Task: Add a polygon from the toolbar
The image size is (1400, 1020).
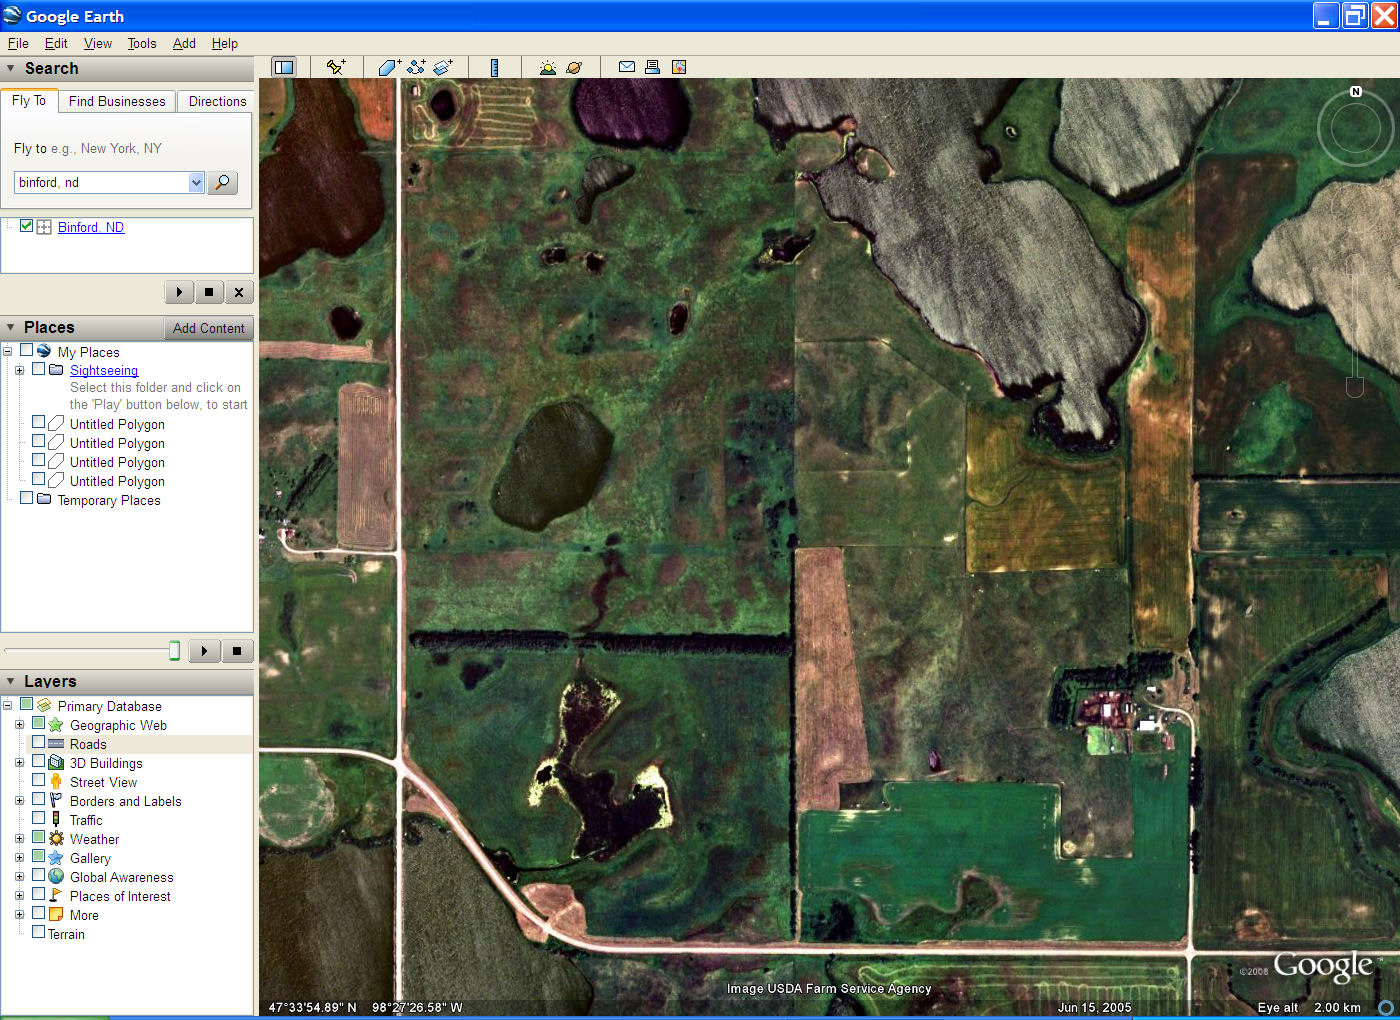Action: pos(390,67)
